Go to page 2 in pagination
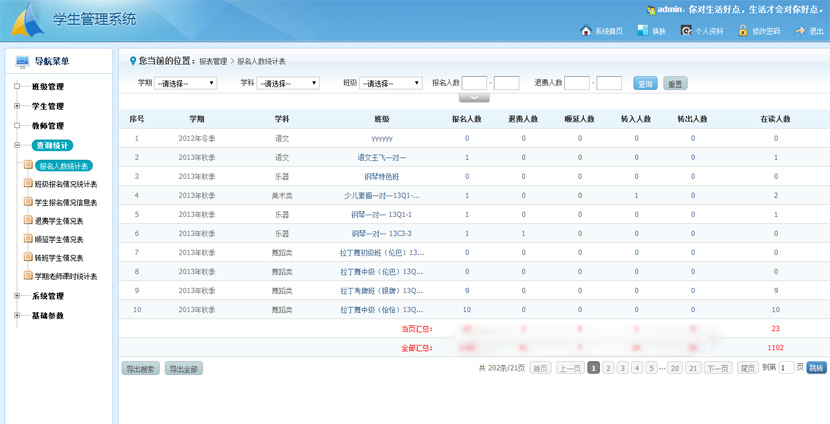This screenshot has height=424, width=830. 608,368
